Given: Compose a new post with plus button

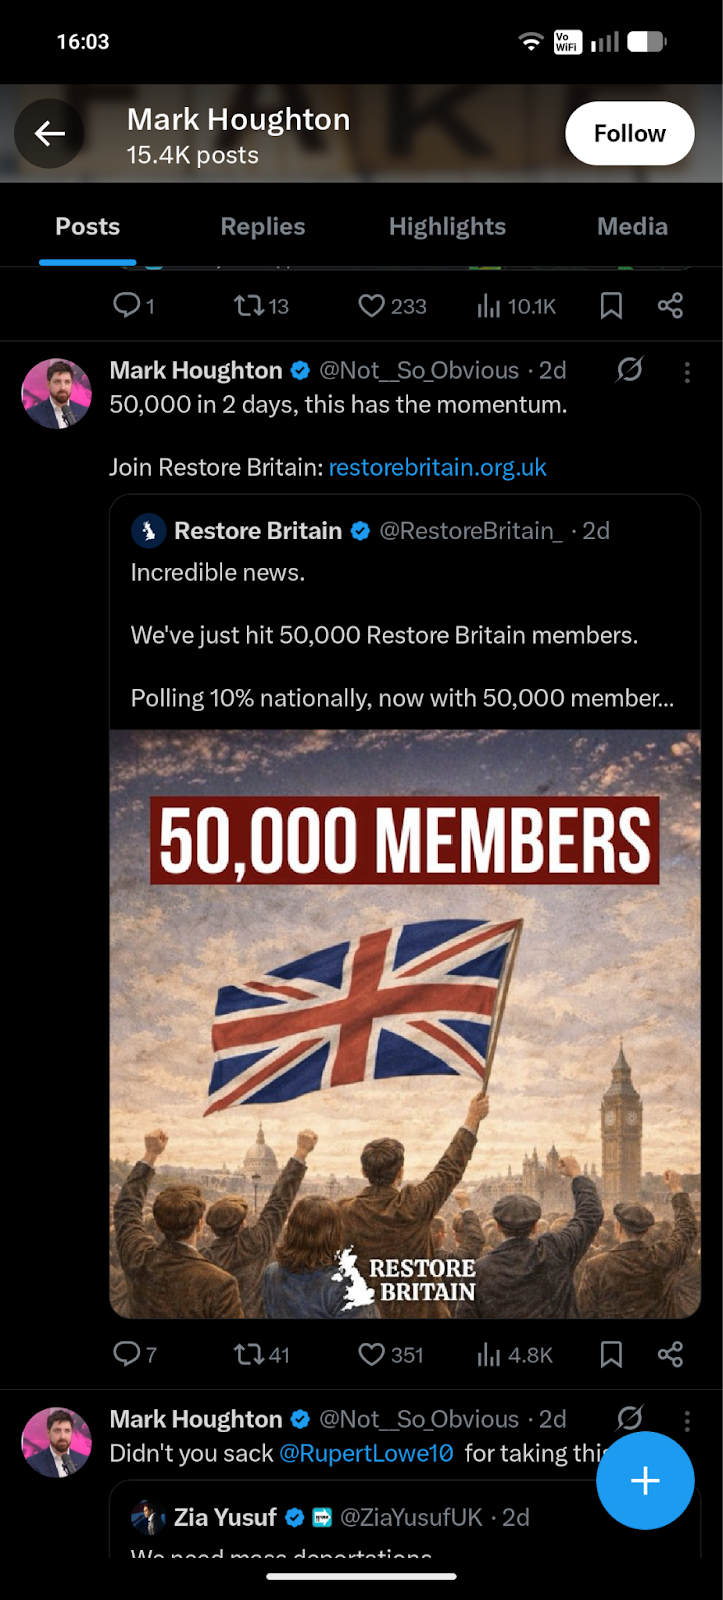Looking at the screenshot, I should (645, 1481).
